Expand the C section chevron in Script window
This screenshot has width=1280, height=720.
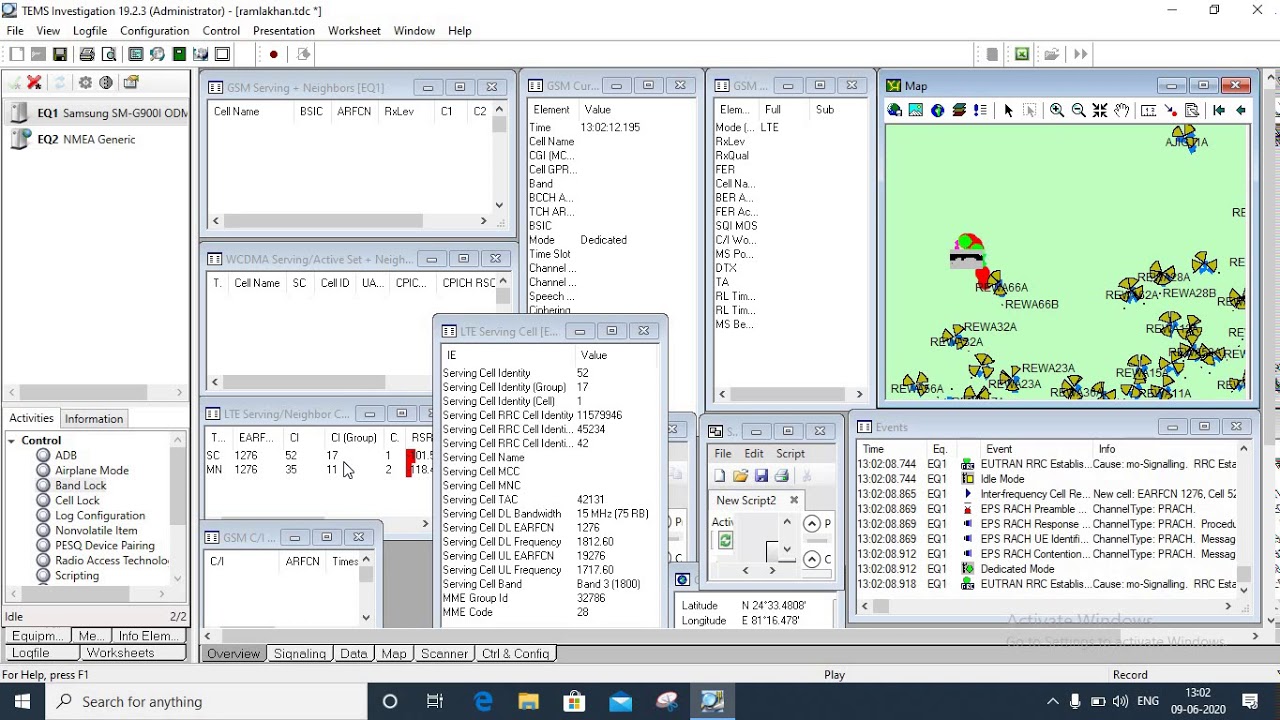812,559
